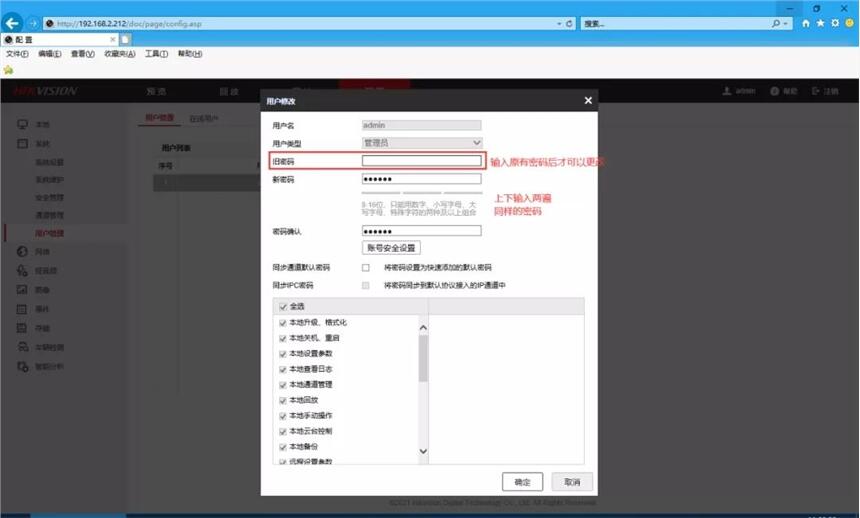Screen dimensions: 860x518
Task: Click the 确定 confirm button
Action: [522, 482]
